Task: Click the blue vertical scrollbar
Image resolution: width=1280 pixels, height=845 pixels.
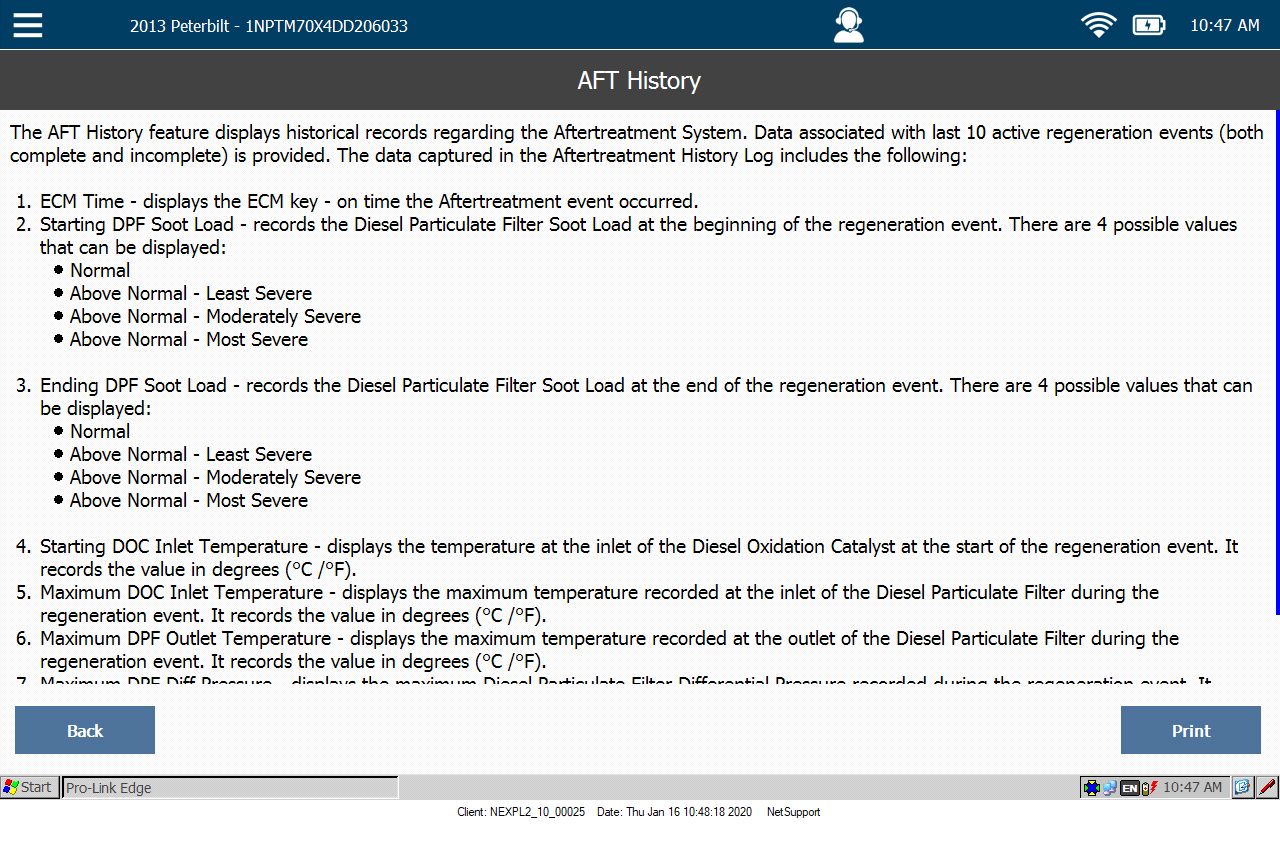Action: tap(1276, 360)
